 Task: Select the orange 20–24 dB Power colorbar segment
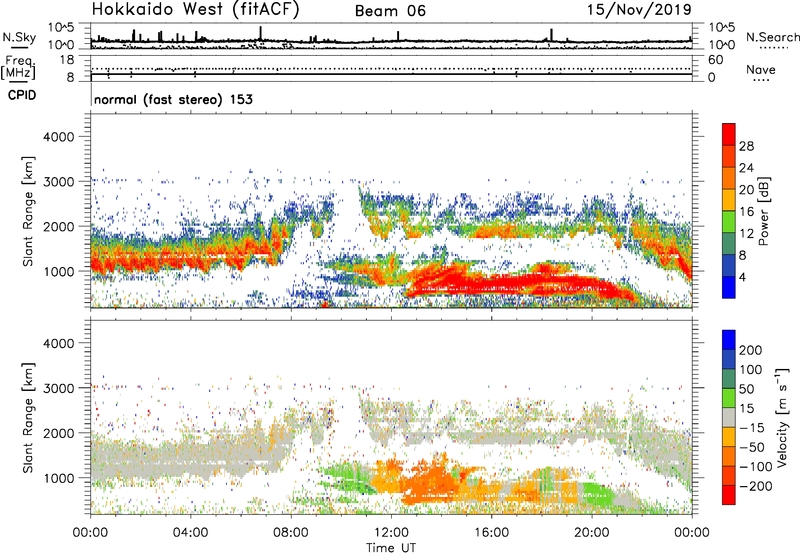pyautogui.click(x=729, y=178)
